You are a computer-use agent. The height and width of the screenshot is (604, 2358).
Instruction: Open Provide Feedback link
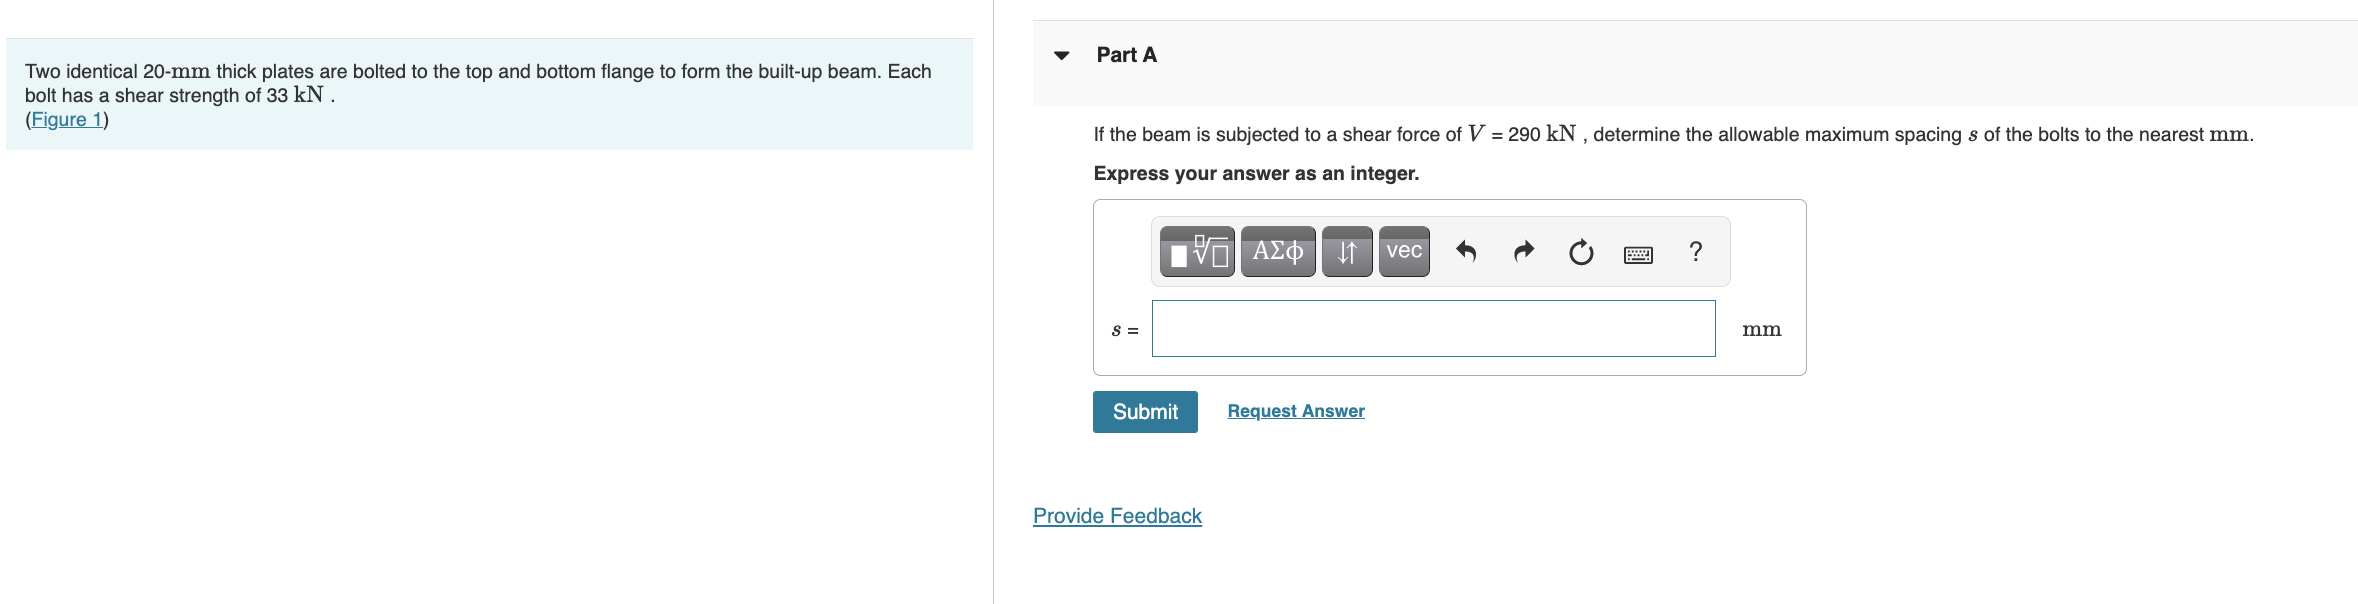(x=1117, y=516)
